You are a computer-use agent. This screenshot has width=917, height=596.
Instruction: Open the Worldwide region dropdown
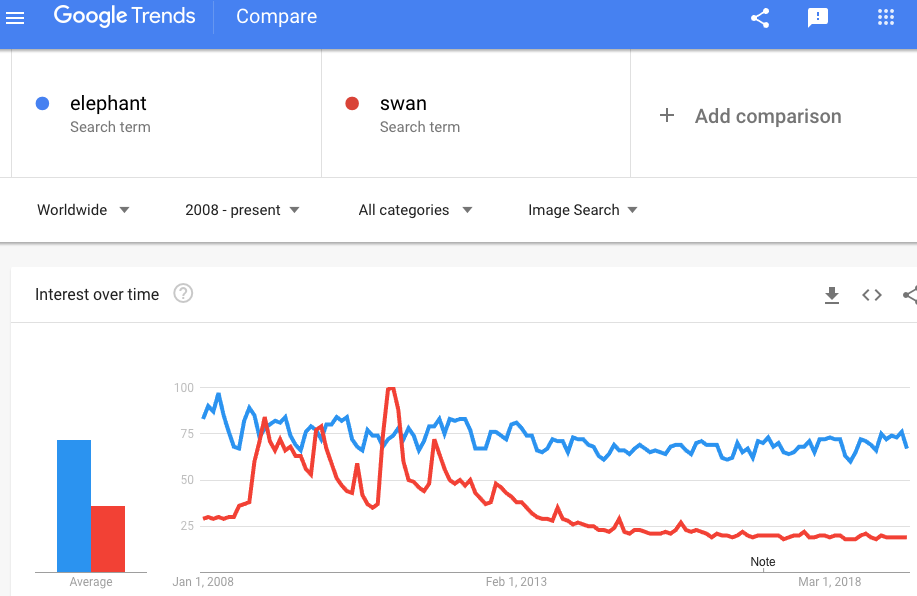83,210
